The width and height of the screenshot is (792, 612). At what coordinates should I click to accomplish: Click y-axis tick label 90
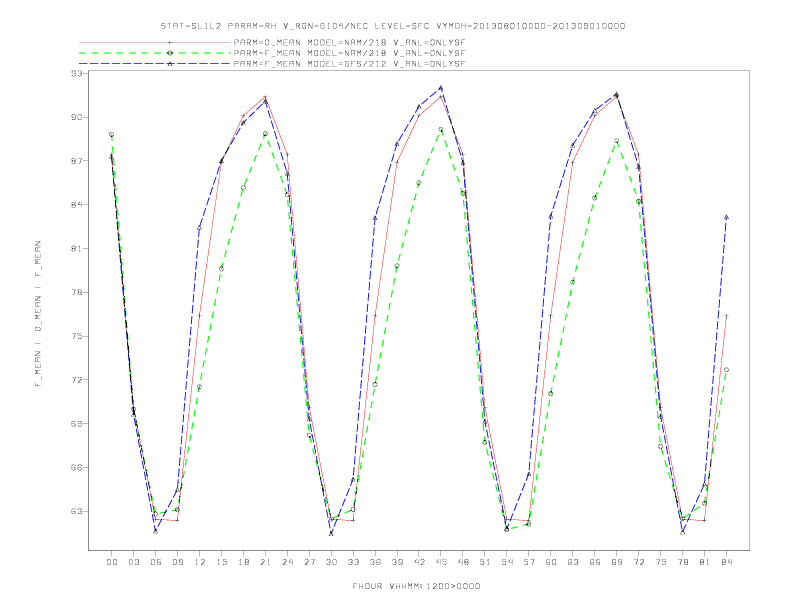pos(77,117)
